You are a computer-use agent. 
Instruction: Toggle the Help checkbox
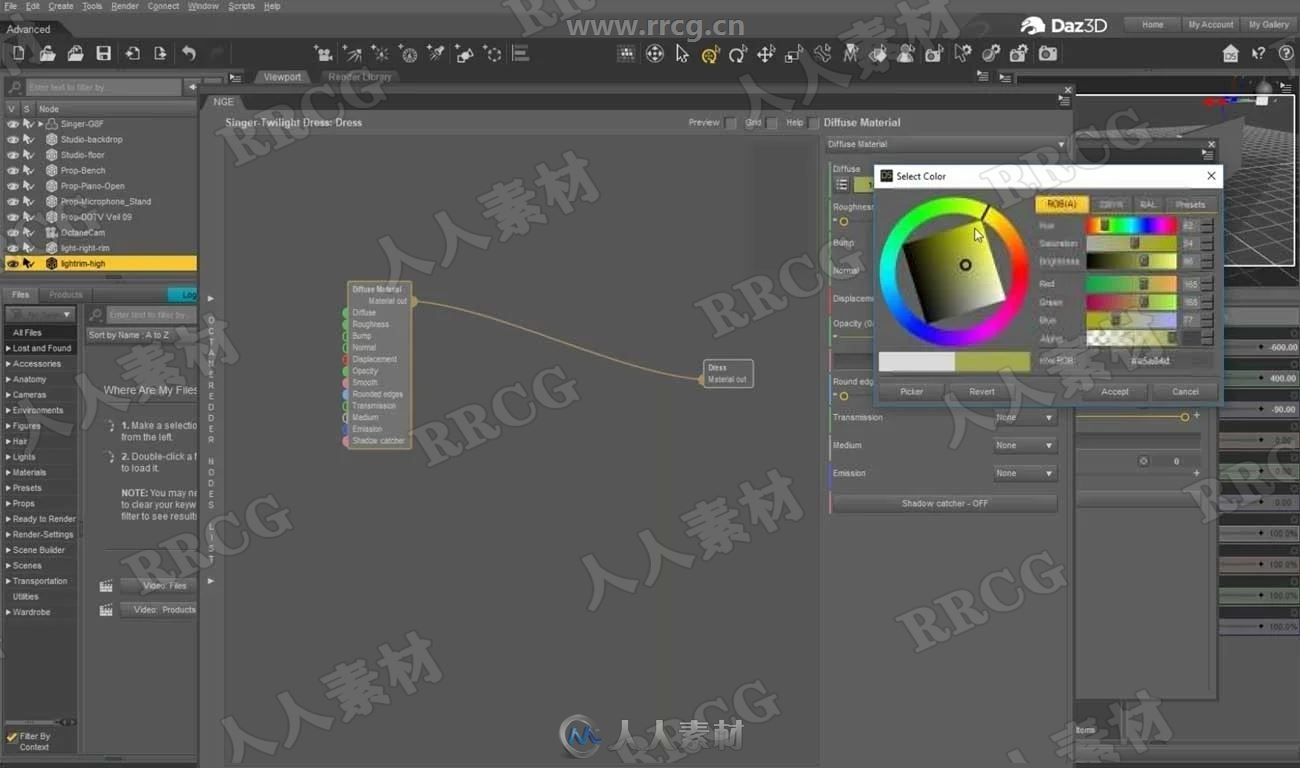click(x=813, y=123)
